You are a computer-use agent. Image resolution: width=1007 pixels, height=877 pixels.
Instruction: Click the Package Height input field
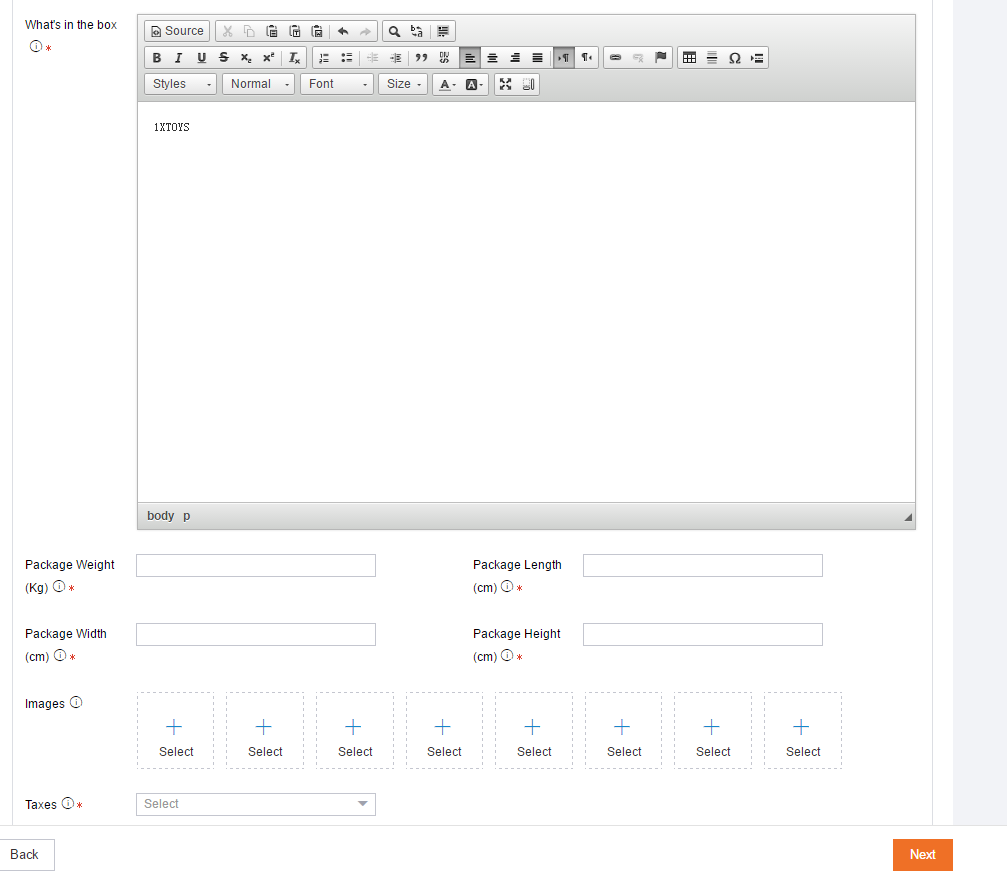pos(703,634)
